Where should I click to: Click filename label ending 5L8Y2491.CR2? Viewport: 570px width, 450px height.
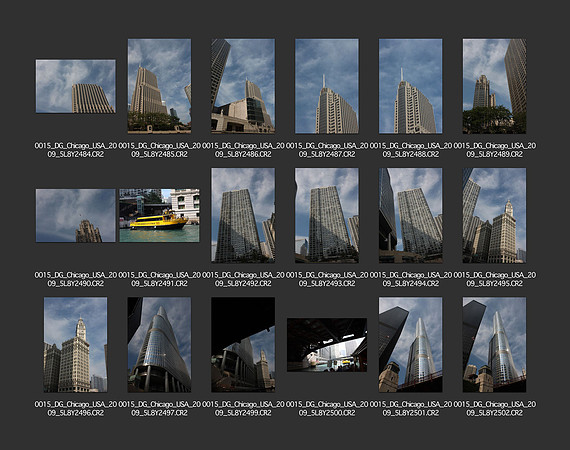click(159, 279)
